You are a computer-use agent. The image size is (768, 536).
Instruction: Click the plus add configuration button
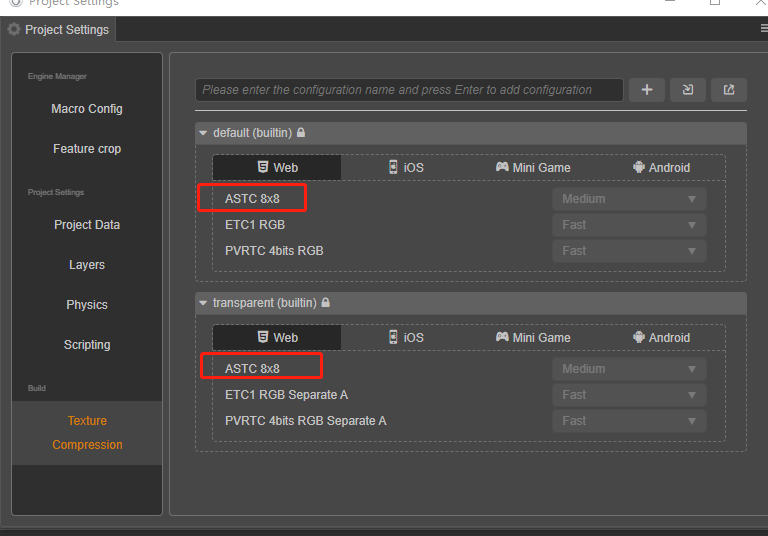(x=647, y=90)
